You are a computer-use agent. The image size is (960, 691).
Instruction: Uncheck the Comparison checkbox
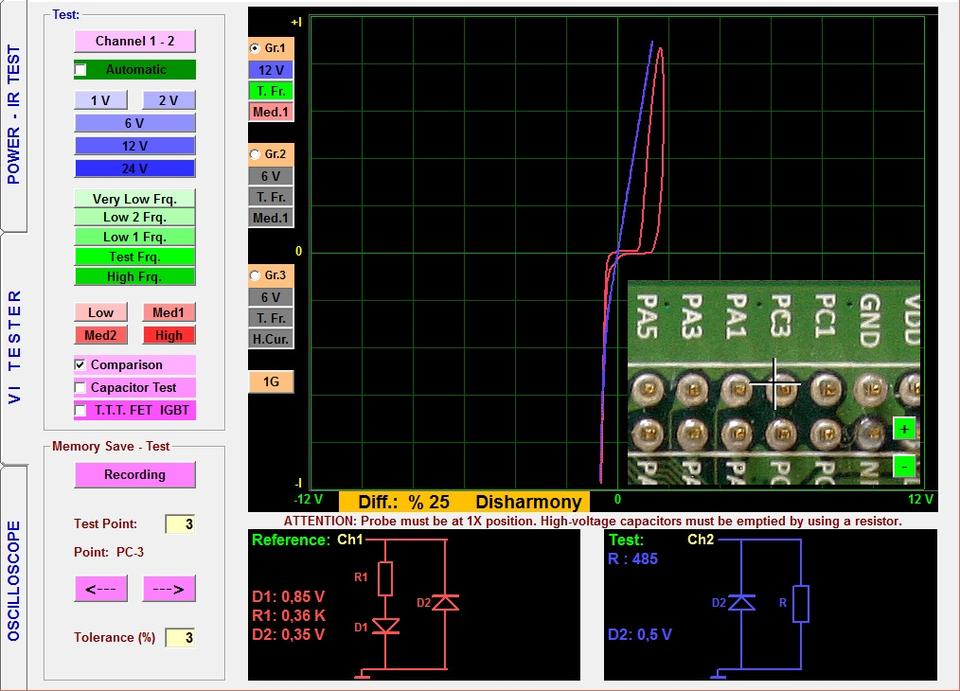pos(81,365)
